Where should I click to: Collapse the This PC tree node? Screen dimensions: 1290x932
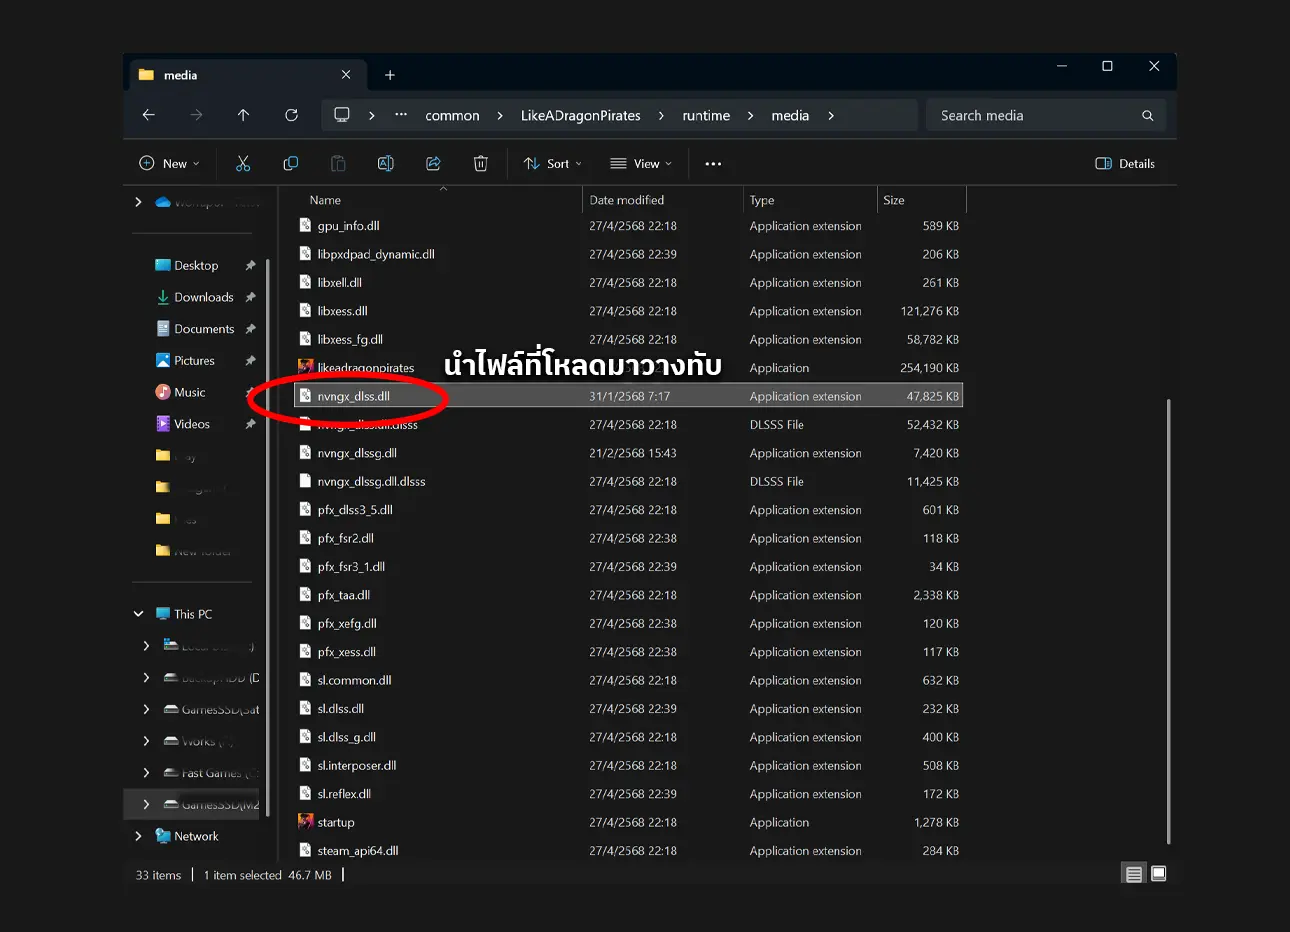click(x=138, y=614)
